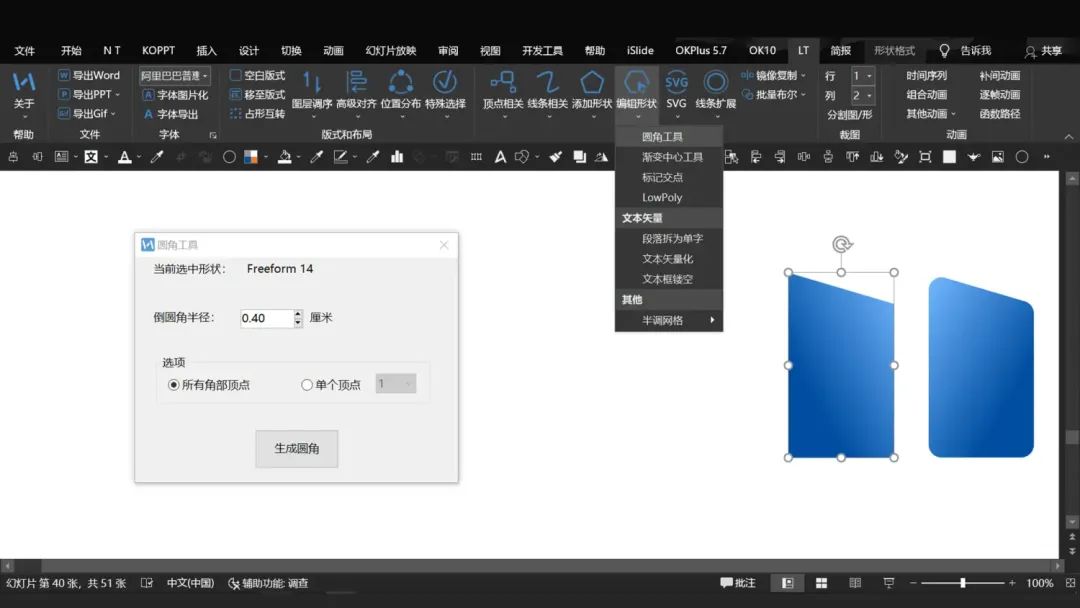
Task: Switch to the 形状格式 tab
Action: (x=894, y=50)
